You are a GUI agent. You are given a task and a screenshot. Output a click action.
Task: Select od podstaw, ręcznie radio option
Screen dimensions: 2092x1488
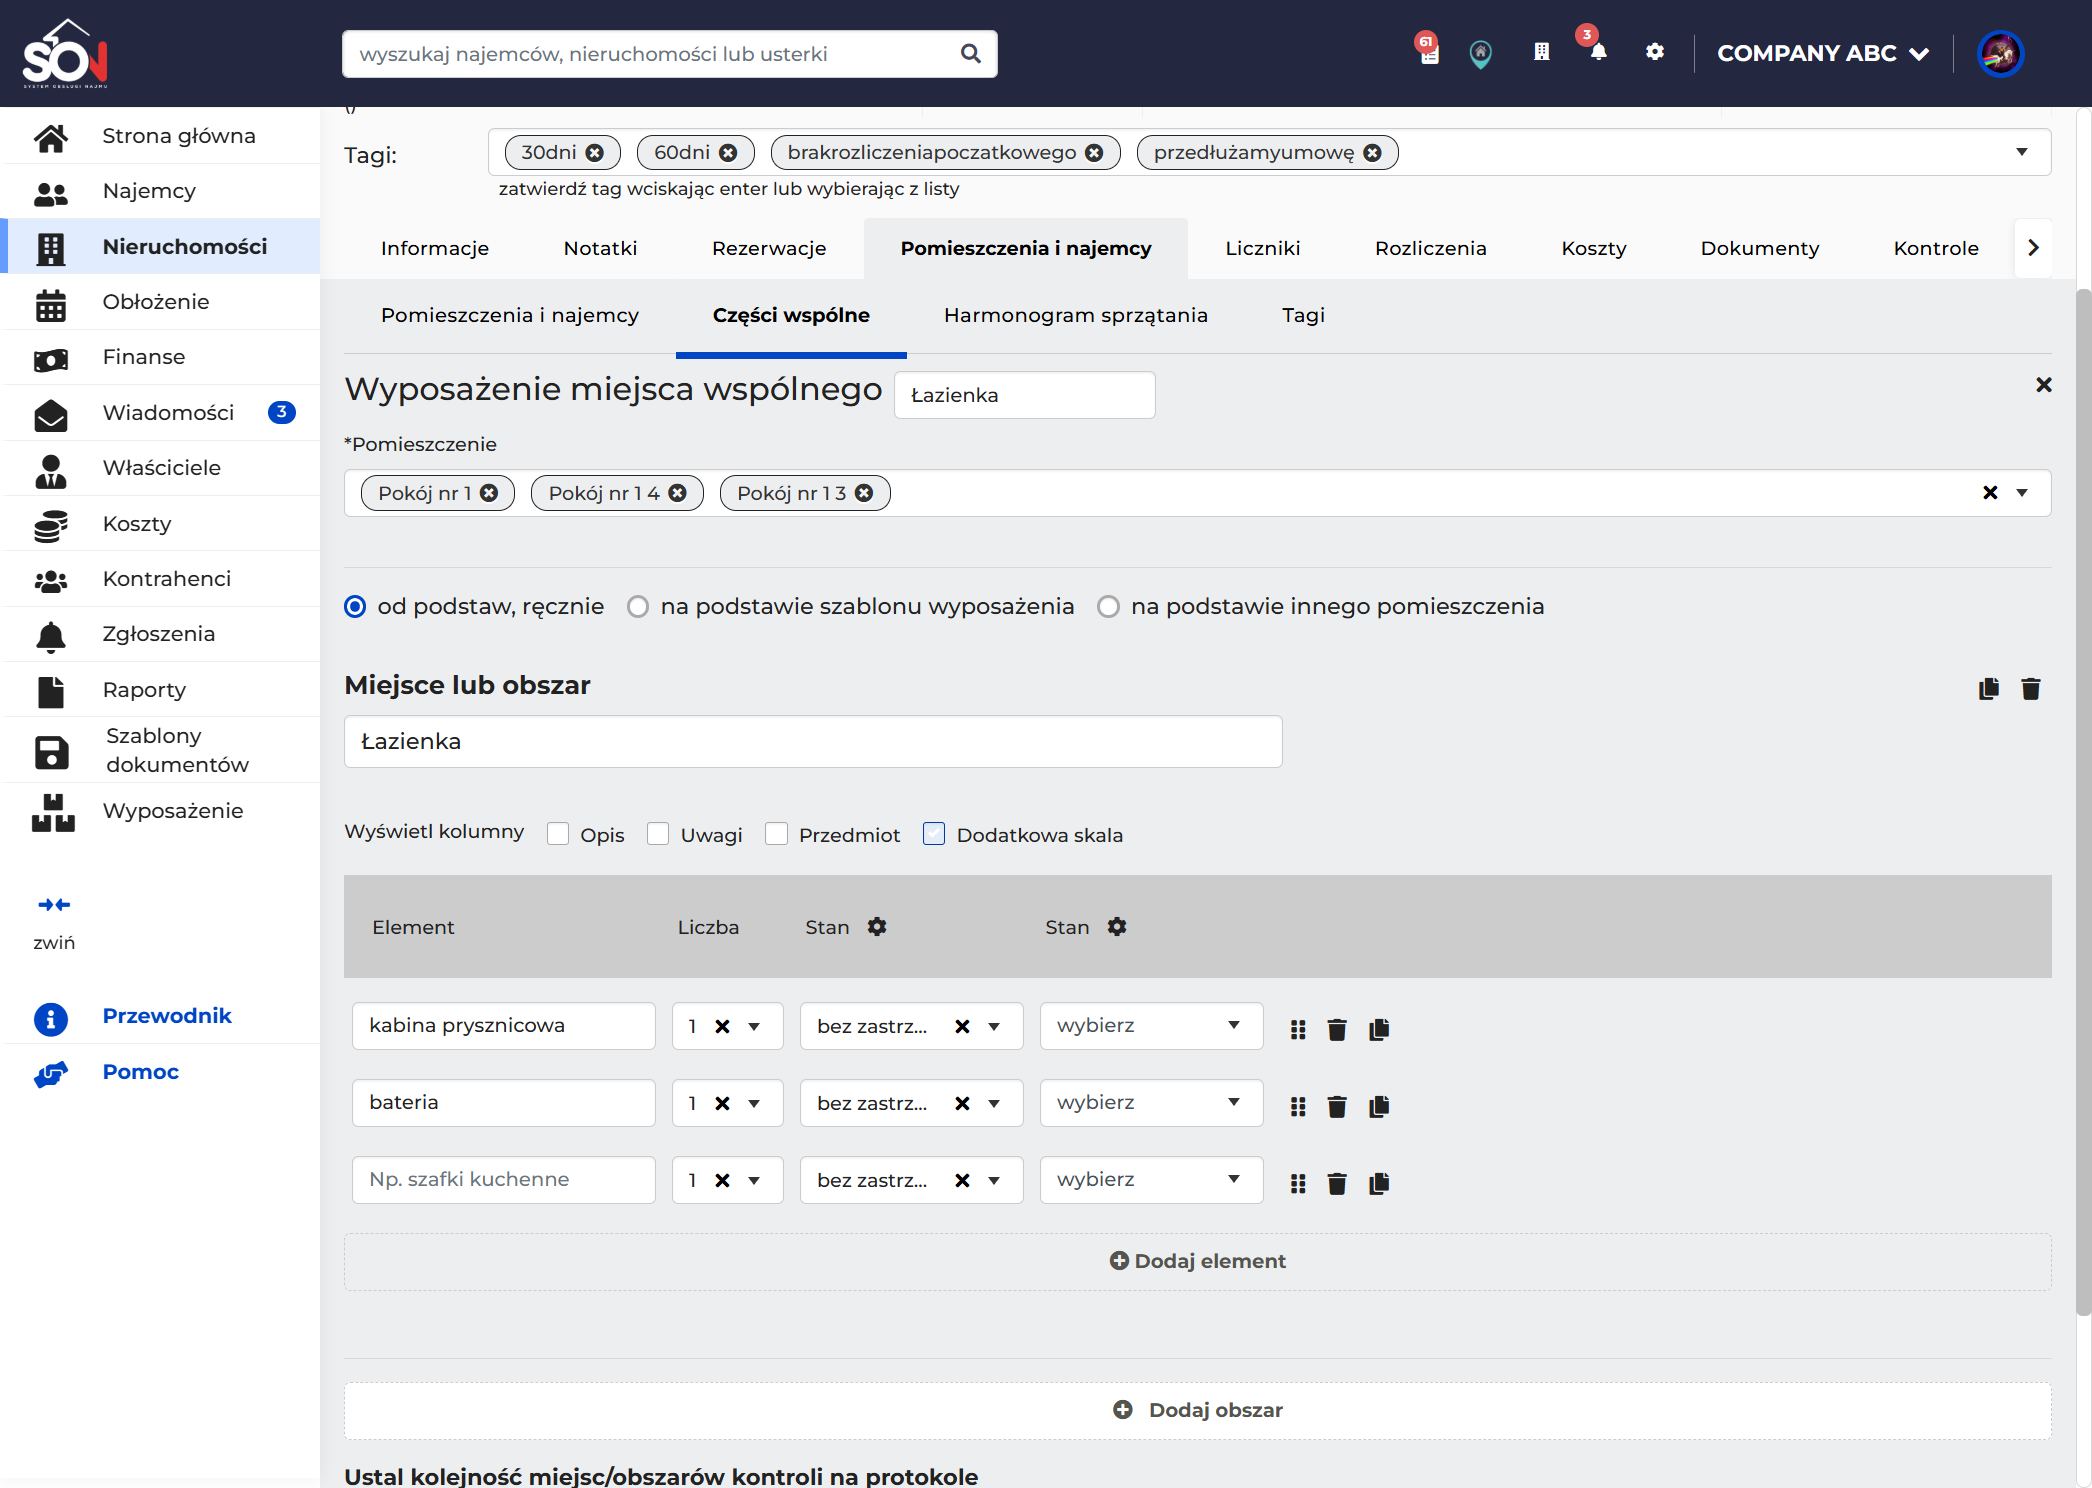coord(355,607)
